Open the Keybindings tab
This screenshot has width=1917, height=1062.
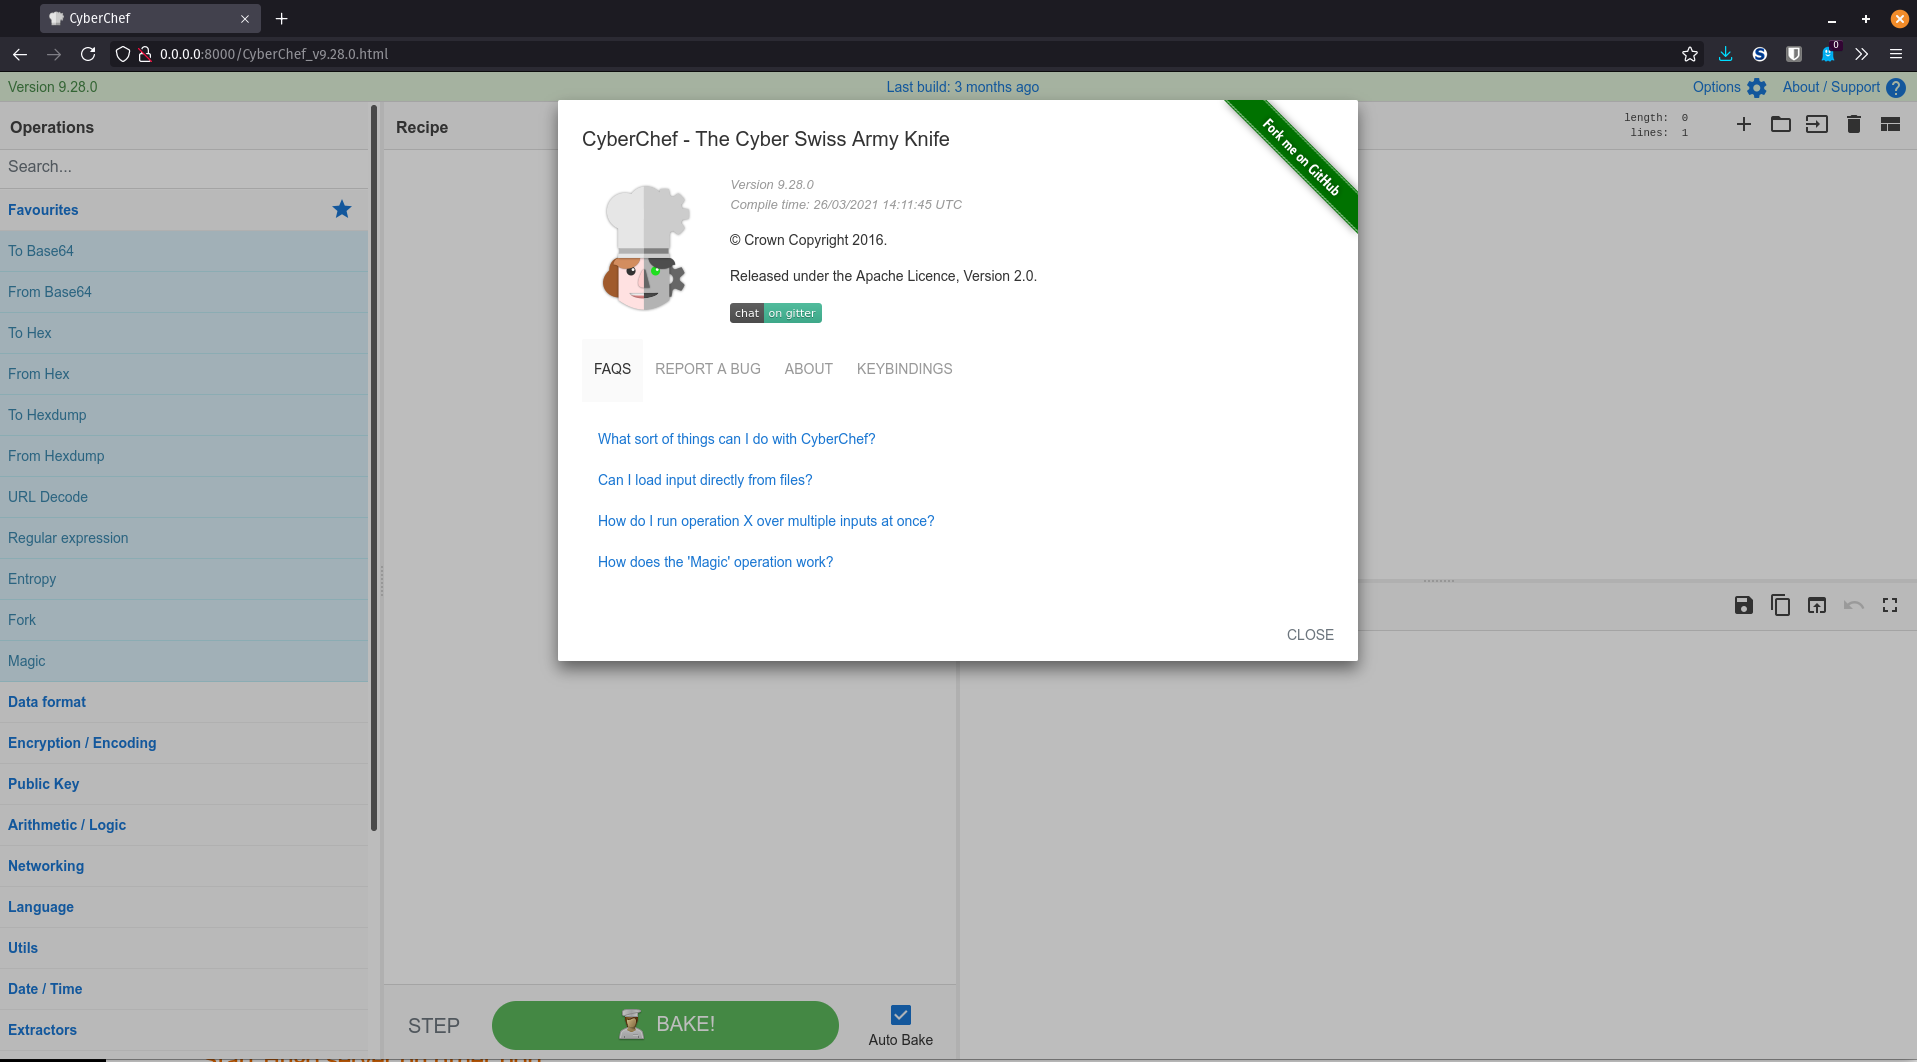tap(904, 369)
